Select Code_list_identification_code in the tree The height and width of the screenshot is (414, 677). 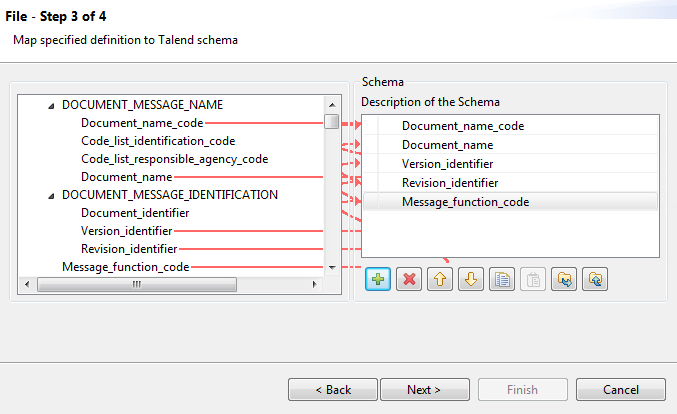pos(158,141)
